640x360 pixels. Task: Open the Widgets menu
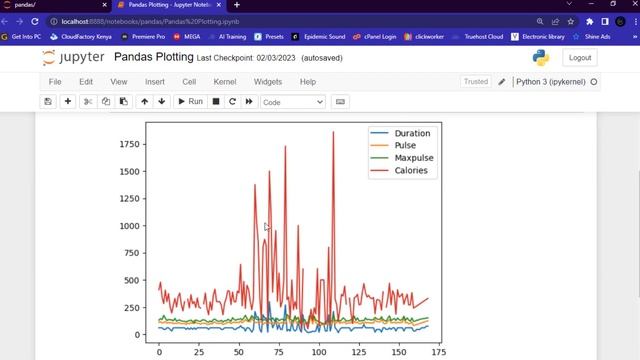268,82
